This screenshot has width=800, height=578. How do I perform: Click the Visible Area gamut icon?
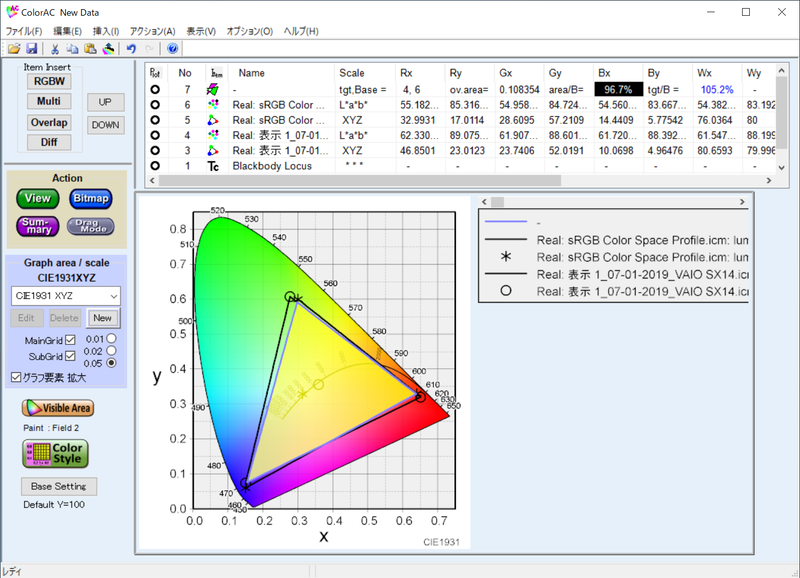pyautogui.click(x=57, y=407)
